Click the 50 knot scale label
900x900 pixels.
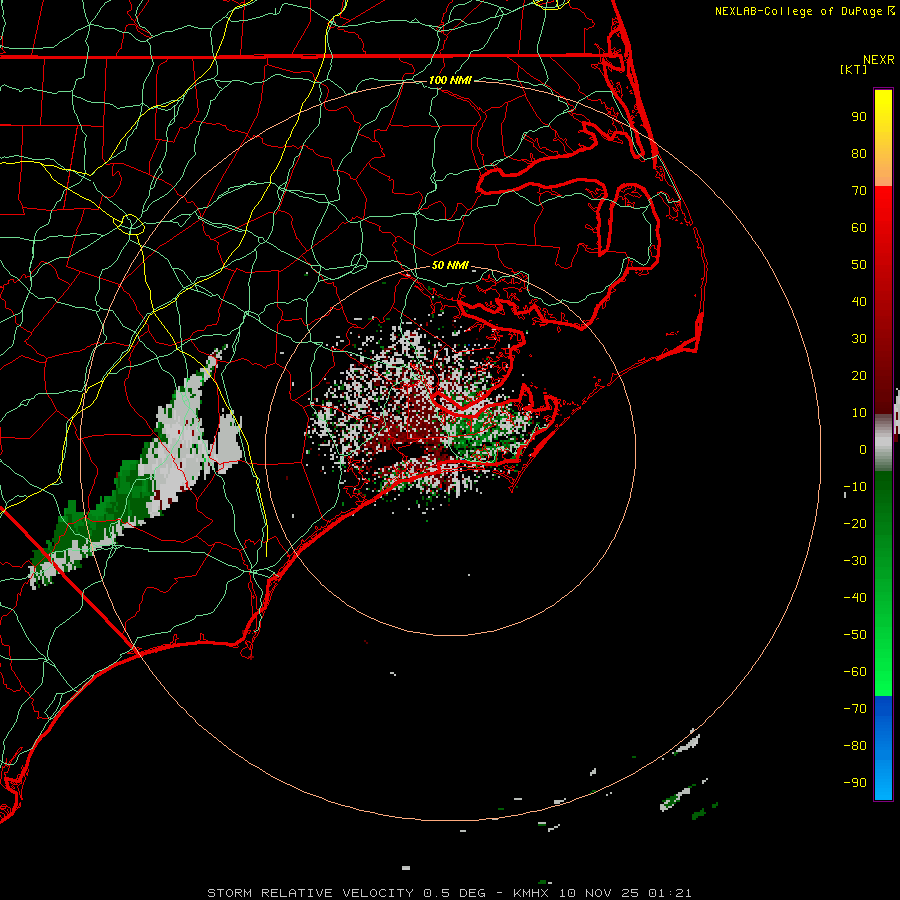point(859,265)
